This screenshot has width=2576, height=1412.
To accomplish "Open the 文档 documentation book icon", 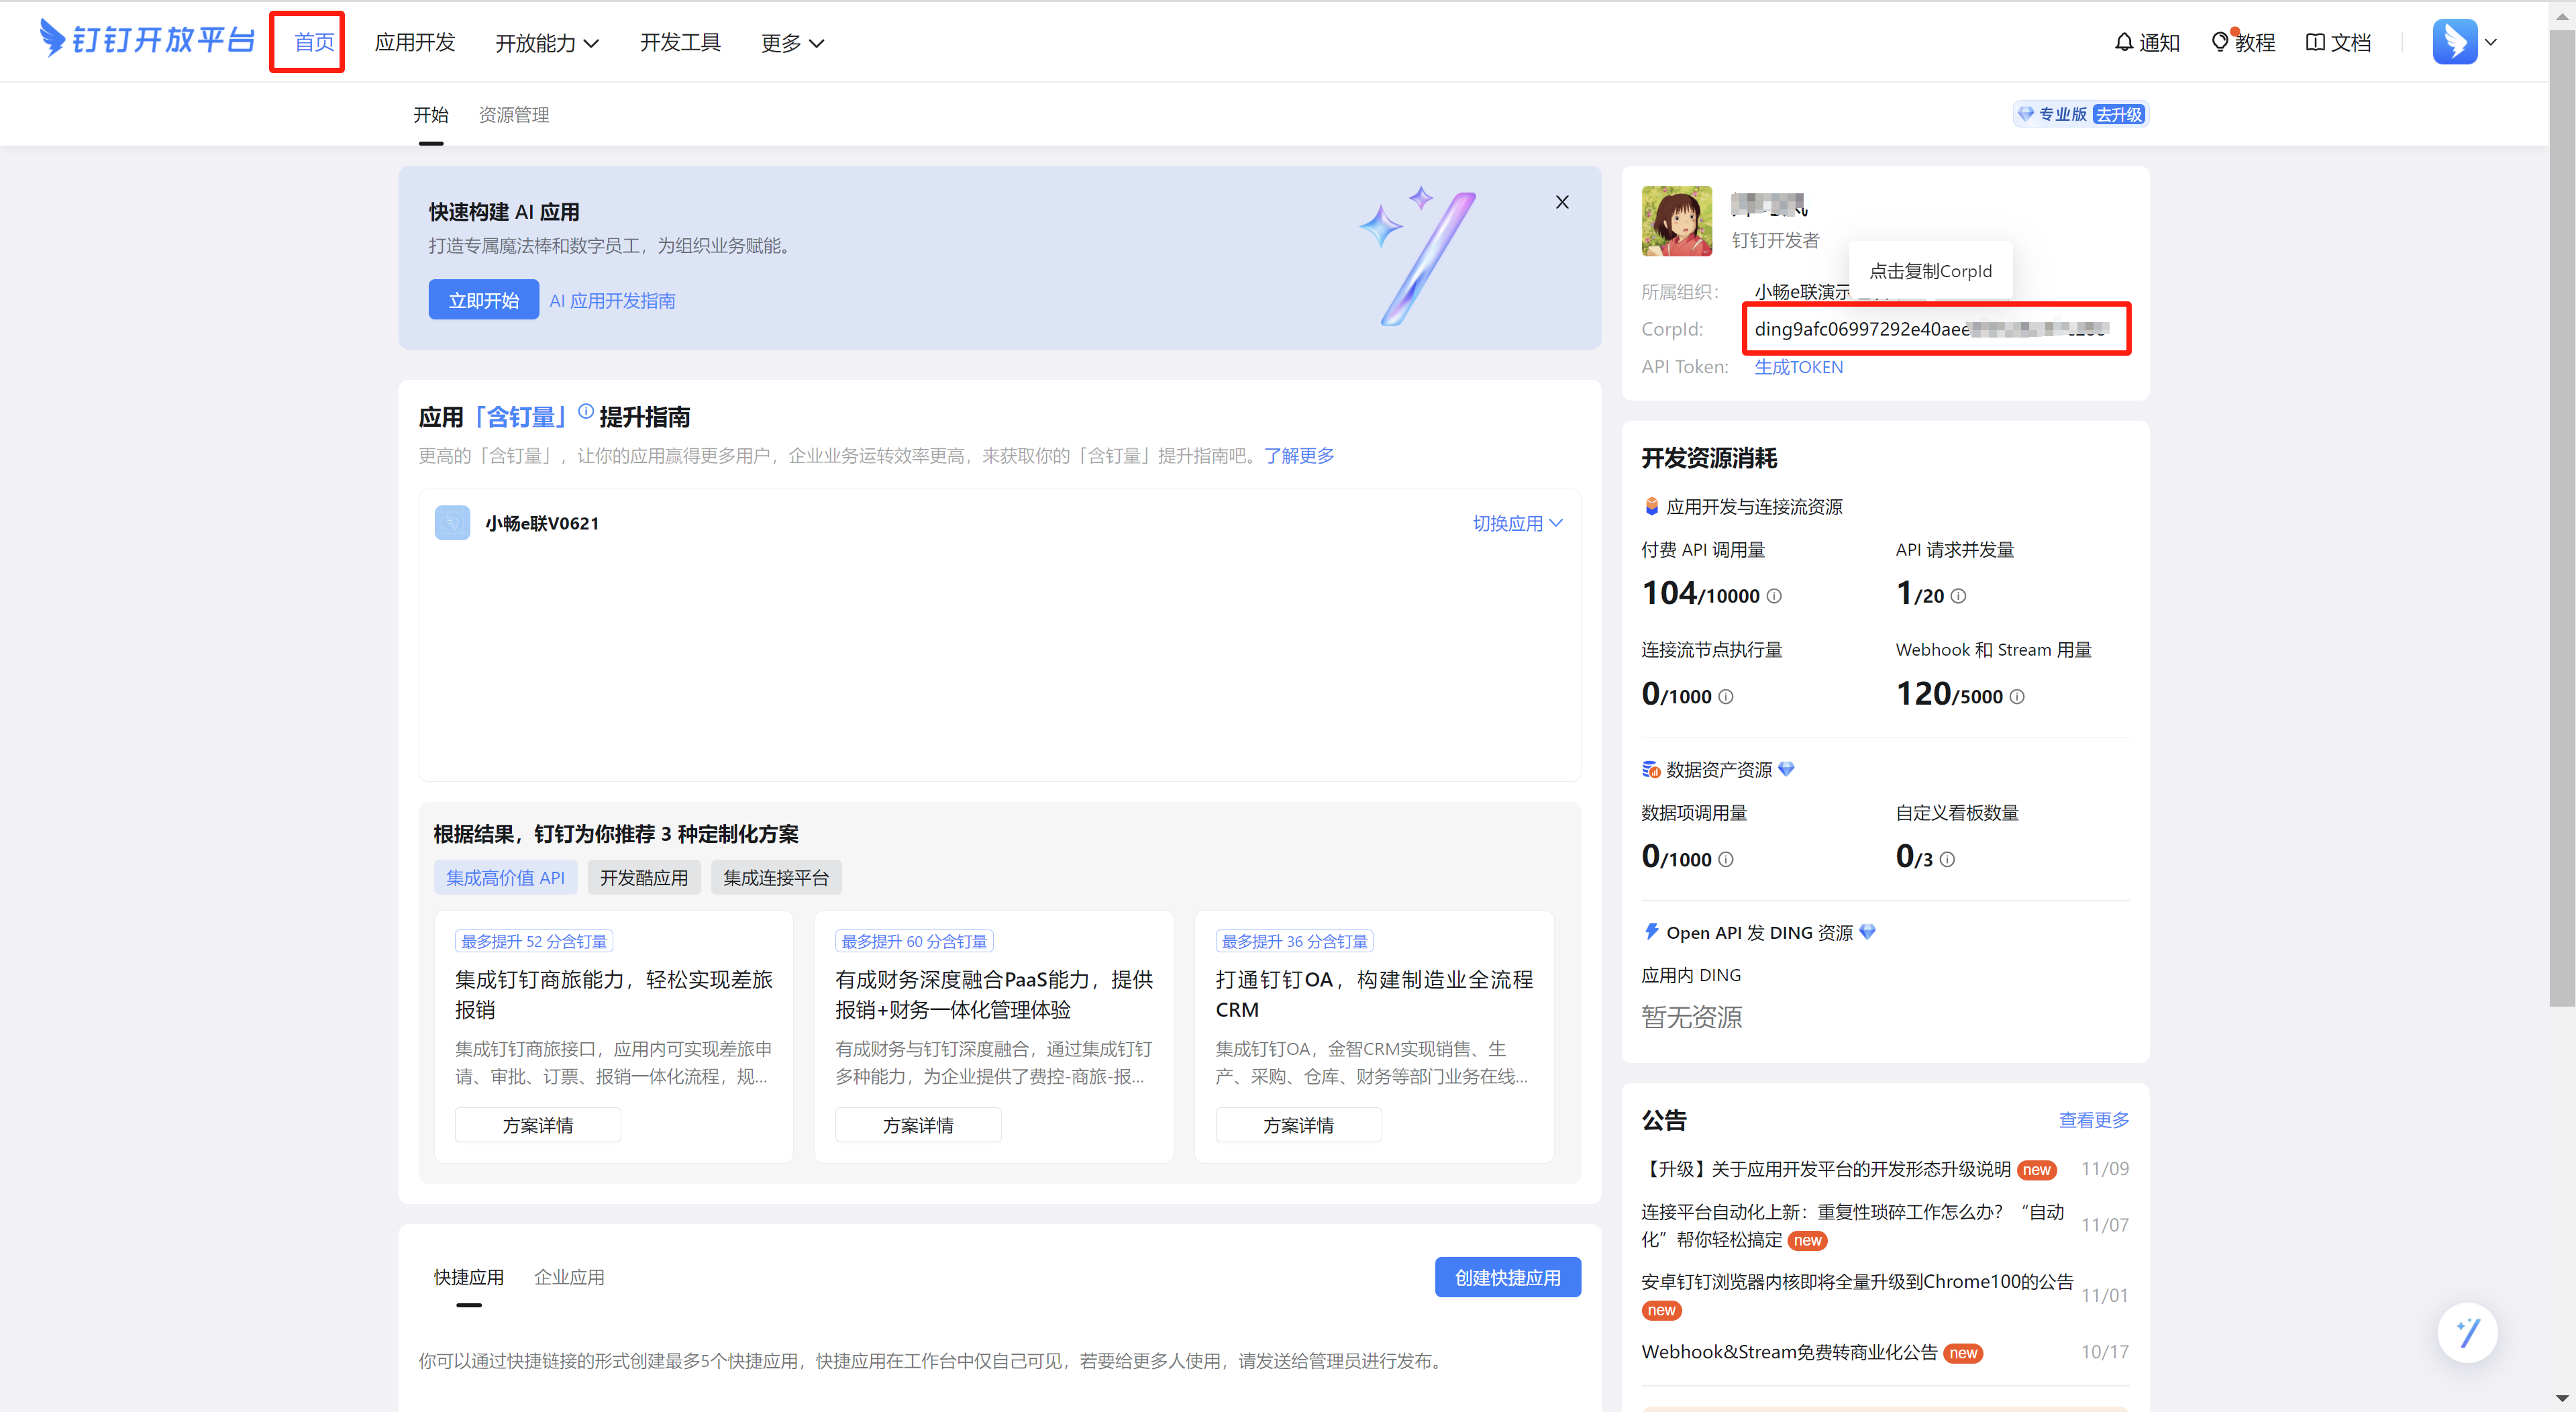I will [2338, 42].
